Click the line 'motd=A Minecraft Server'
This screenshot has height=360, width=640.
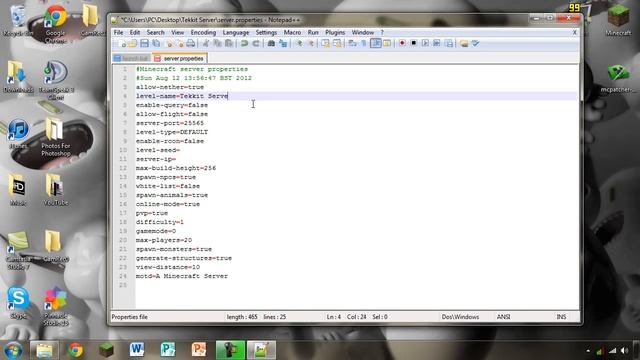[182, 276]
